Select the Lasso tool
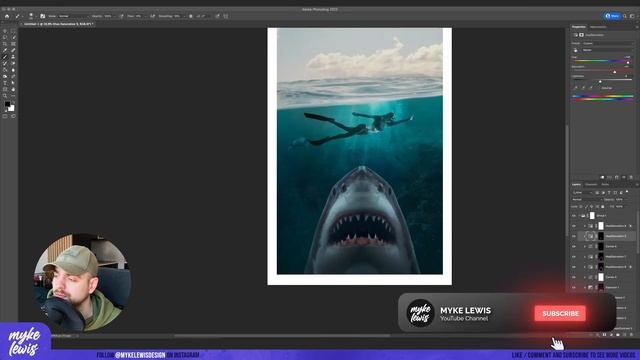This screenshot has width=640, height=360. click(x=5, y=37)
